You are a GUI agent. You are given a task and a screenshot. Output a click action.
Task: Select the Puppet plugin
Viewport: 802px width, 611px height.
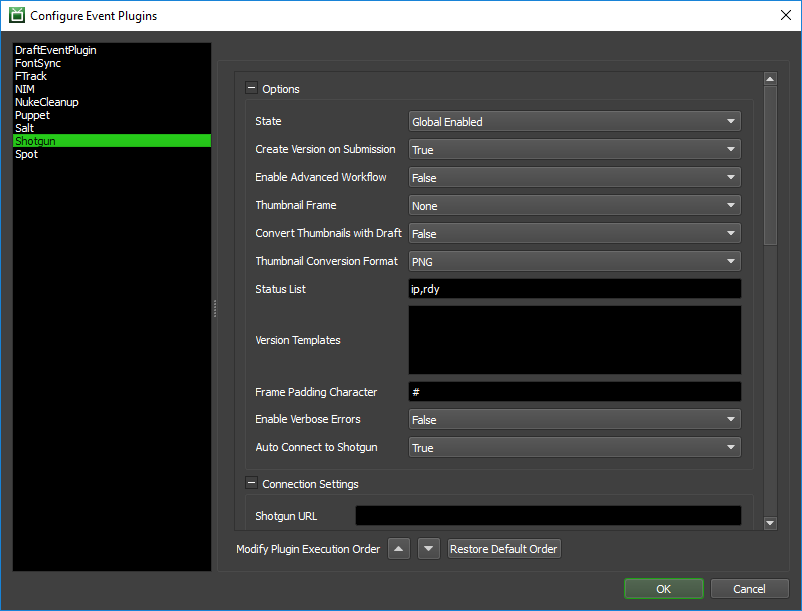[32, 115]
